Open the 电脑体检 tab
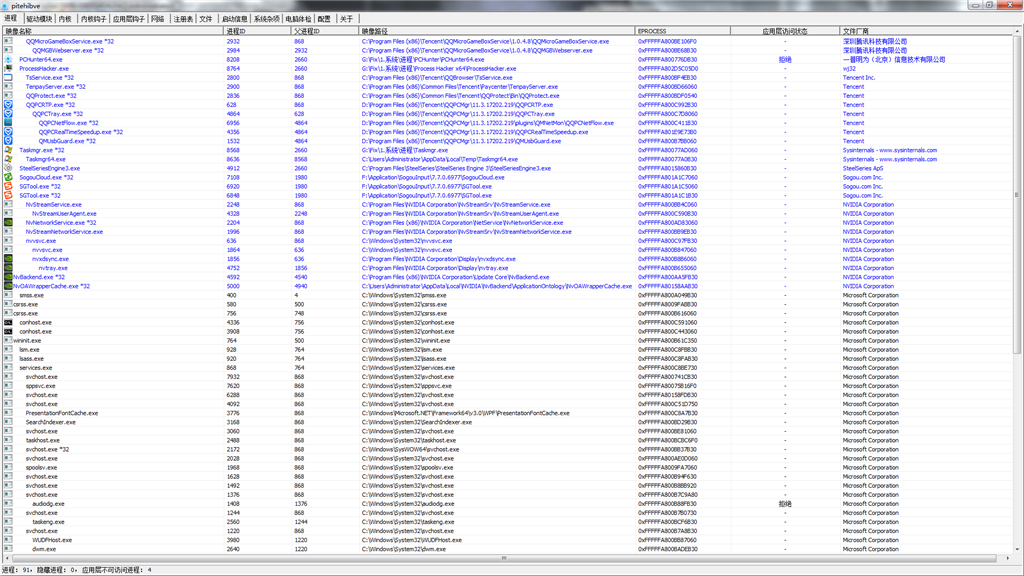 pyautogui.click(x=298, y=19)
